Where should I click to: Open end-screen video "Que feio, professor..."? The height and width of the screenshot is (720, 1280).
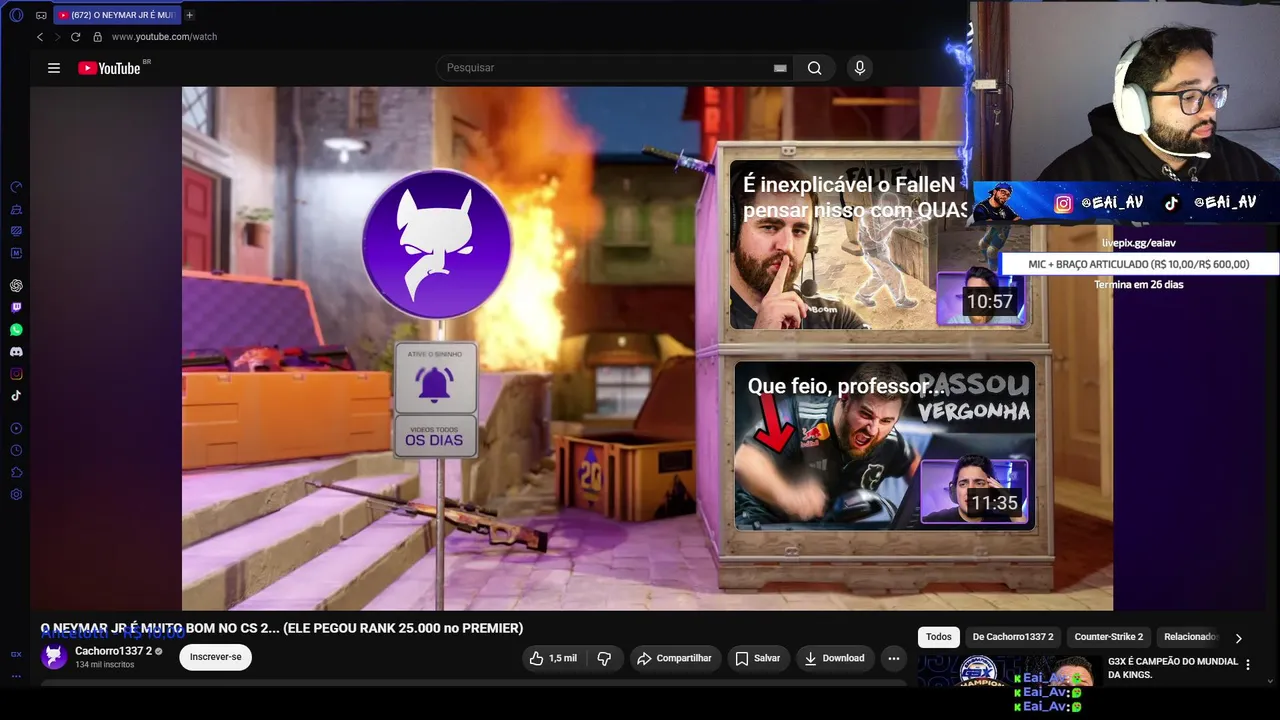pos(885,446)
